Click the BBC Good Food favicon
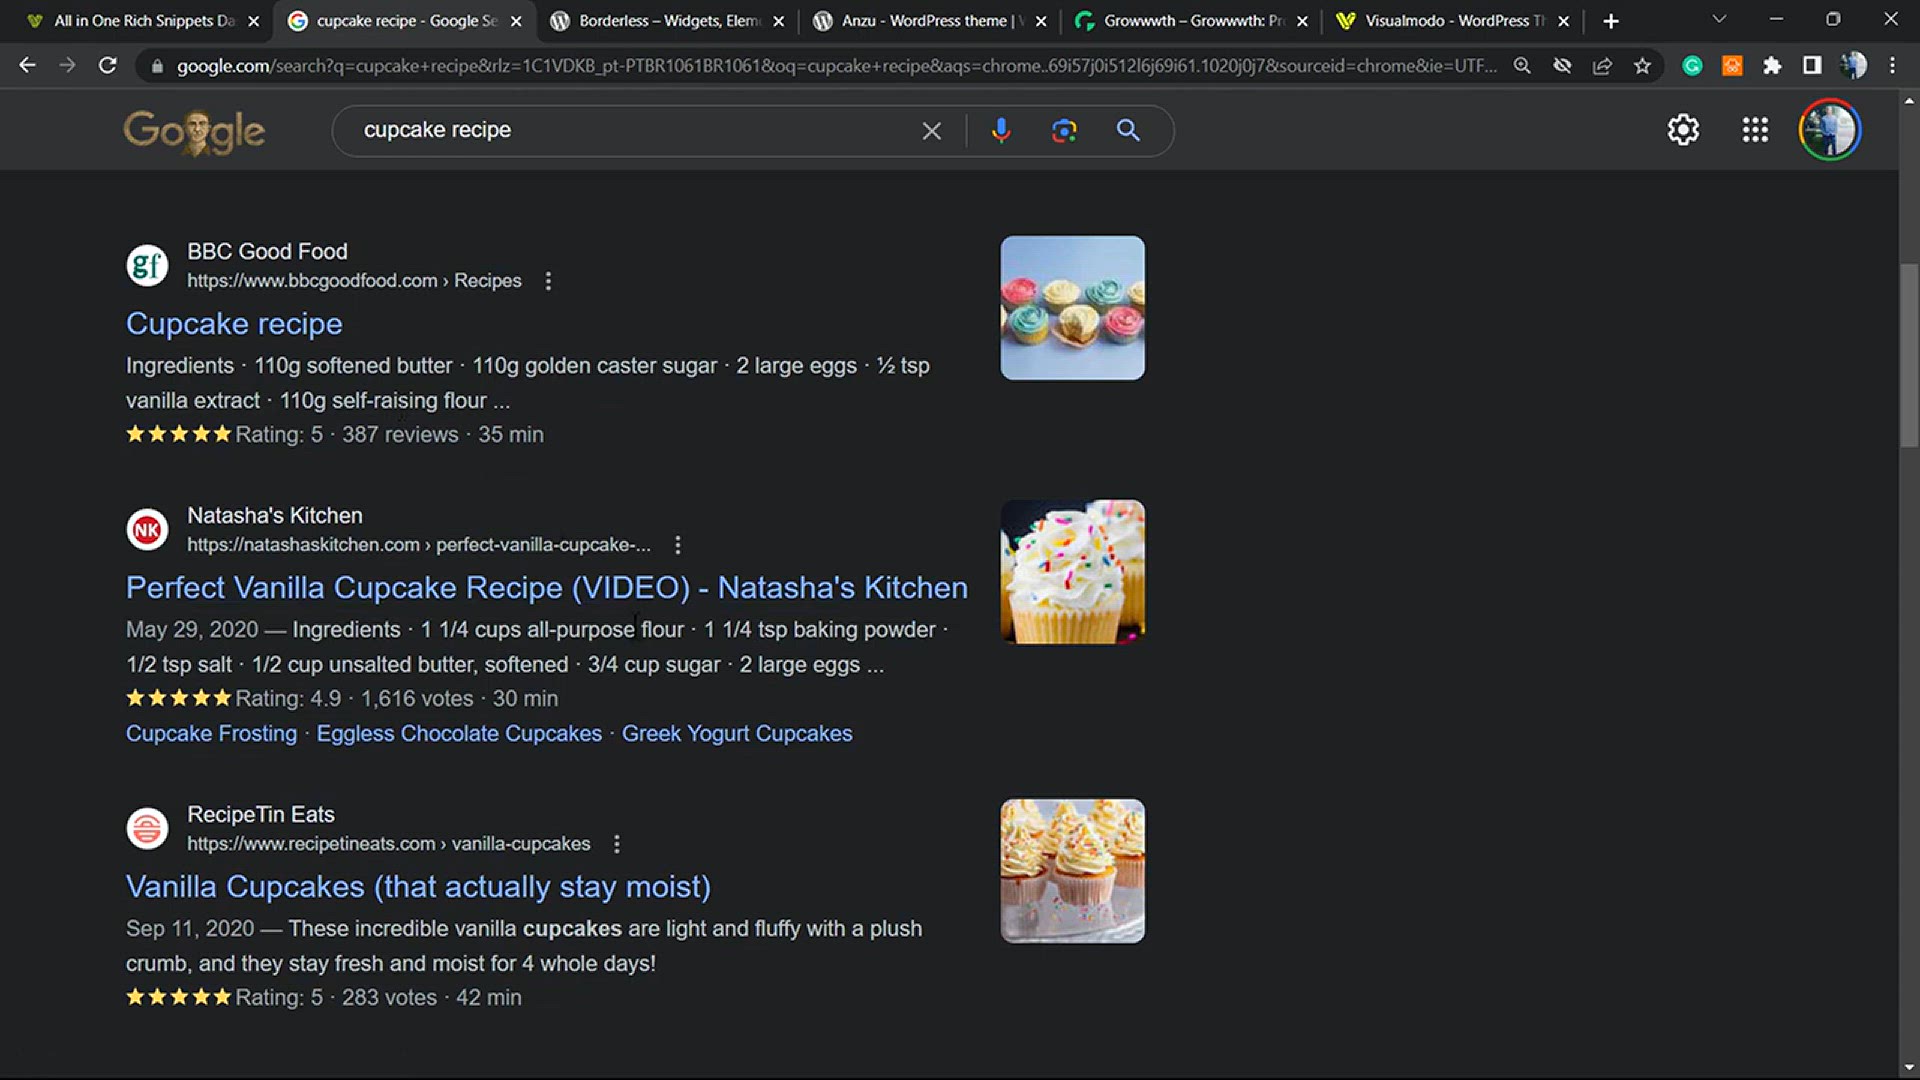 147,265
